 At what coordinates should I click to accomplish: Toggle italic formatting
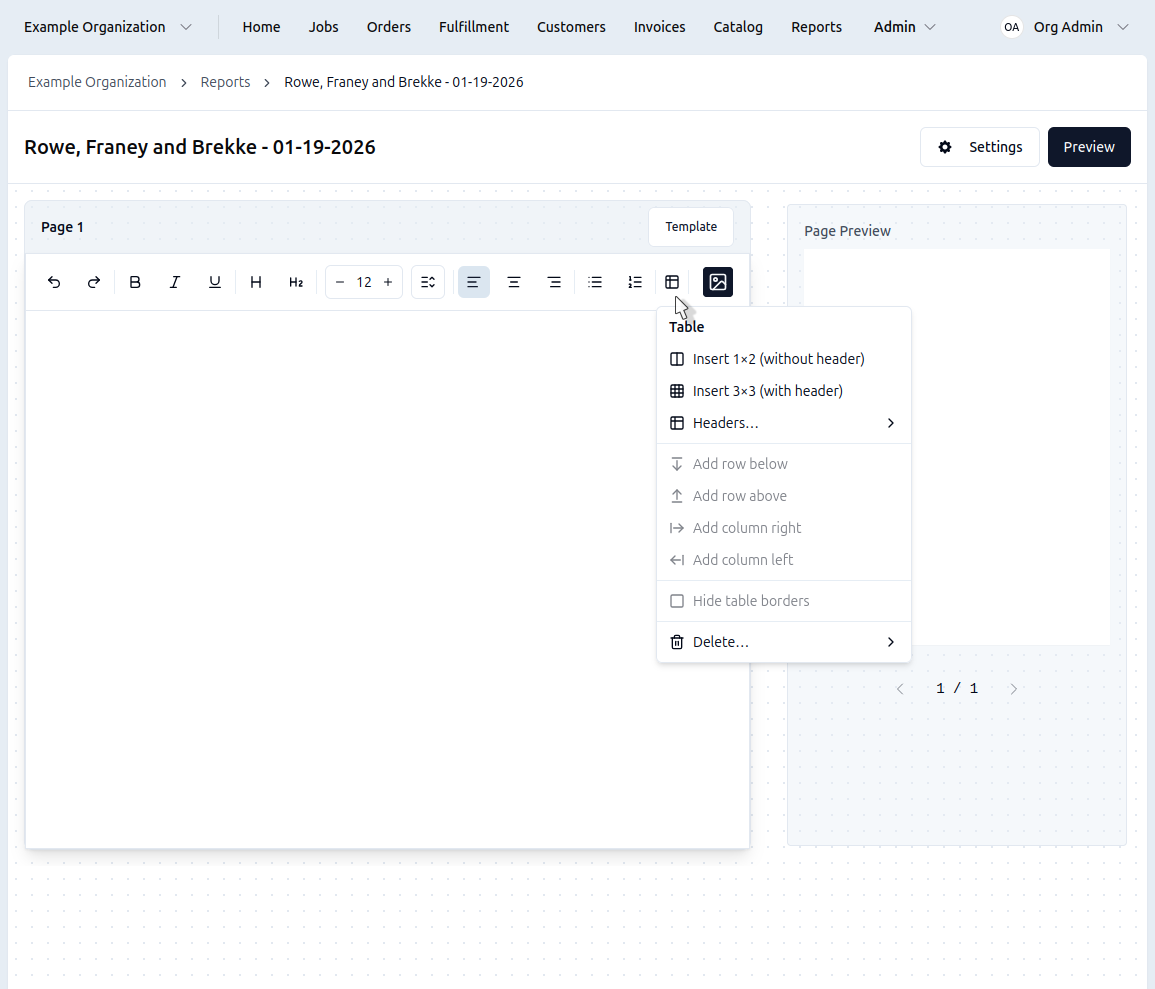[175, 282]
